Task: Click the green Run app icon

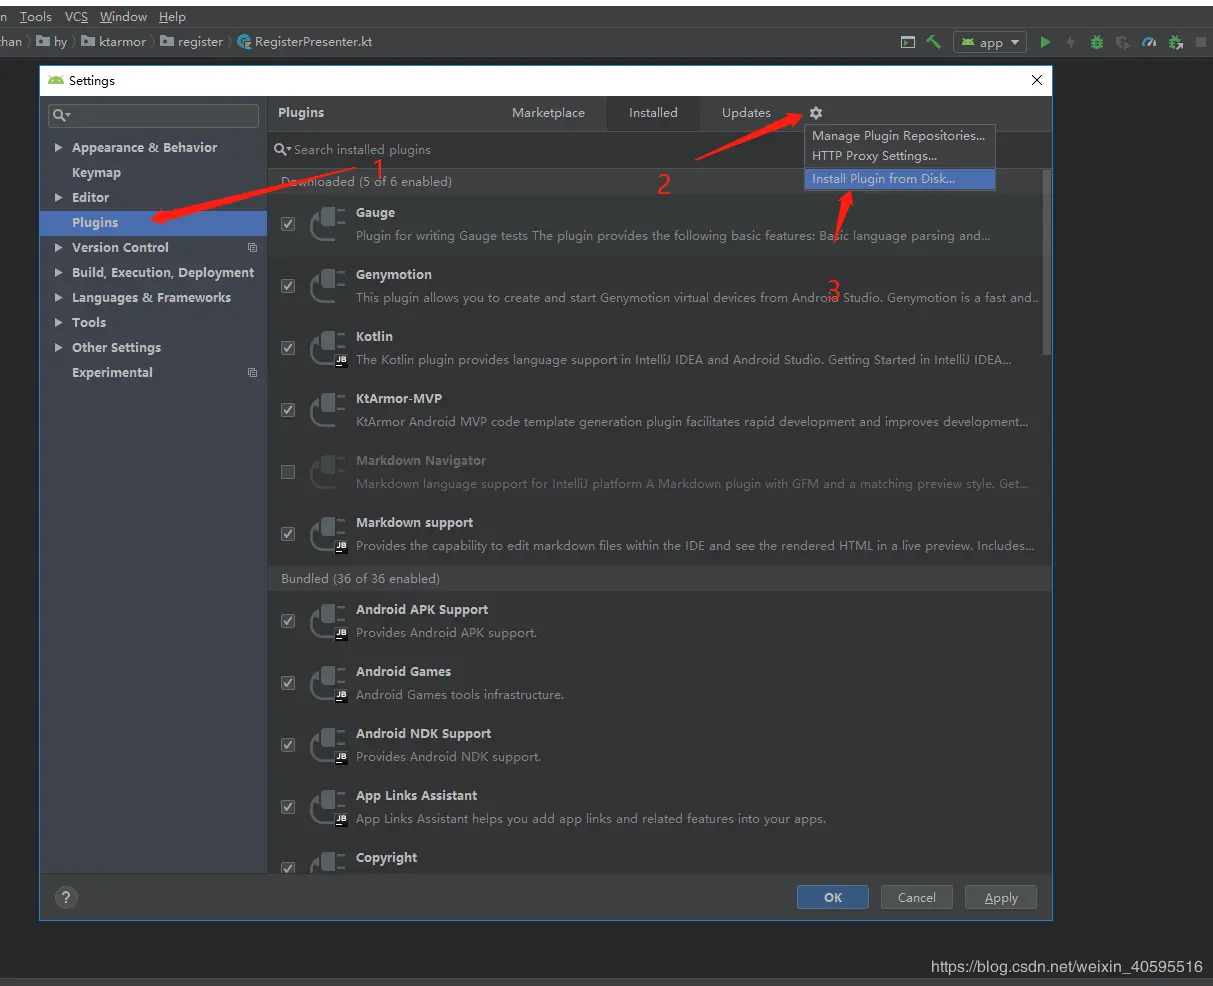Action: point(1045,42)
